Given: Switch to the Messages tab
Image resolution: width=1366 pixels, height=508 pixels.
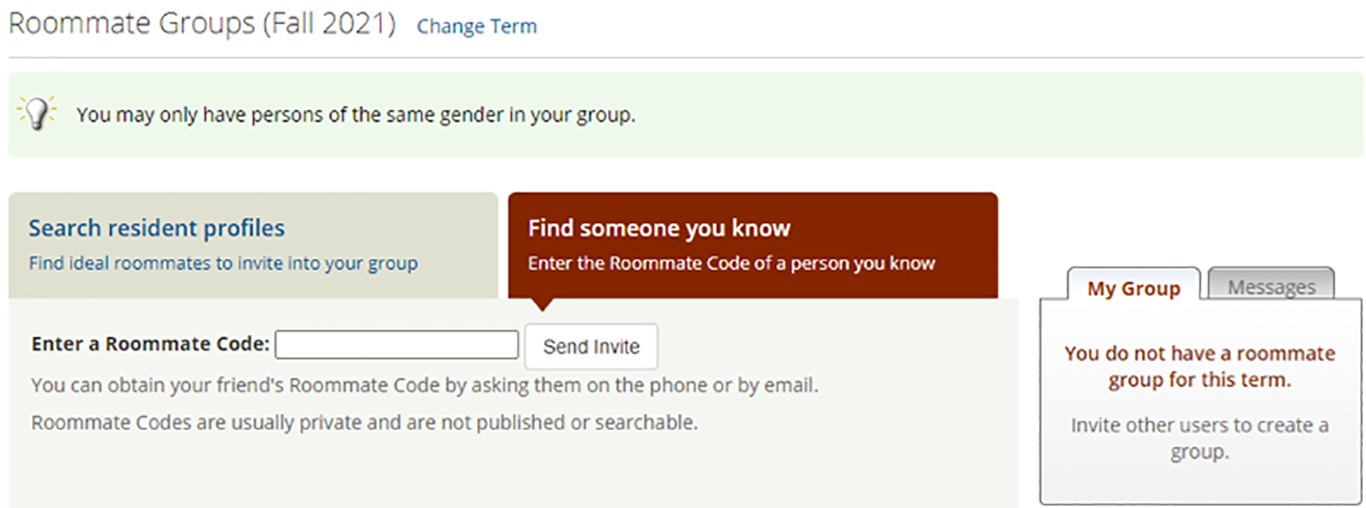Looking at the screenshot, I should coord(1271,286).
